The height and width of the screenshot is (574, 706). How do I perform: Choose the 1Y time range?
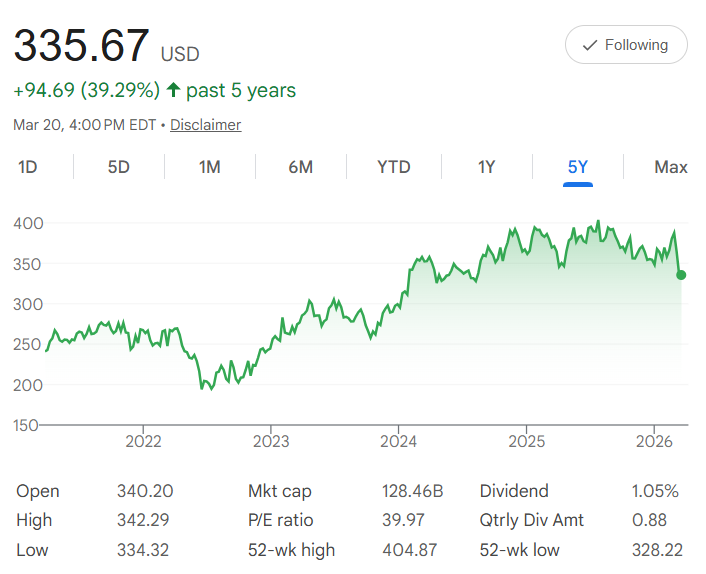[x=486, y=167]
